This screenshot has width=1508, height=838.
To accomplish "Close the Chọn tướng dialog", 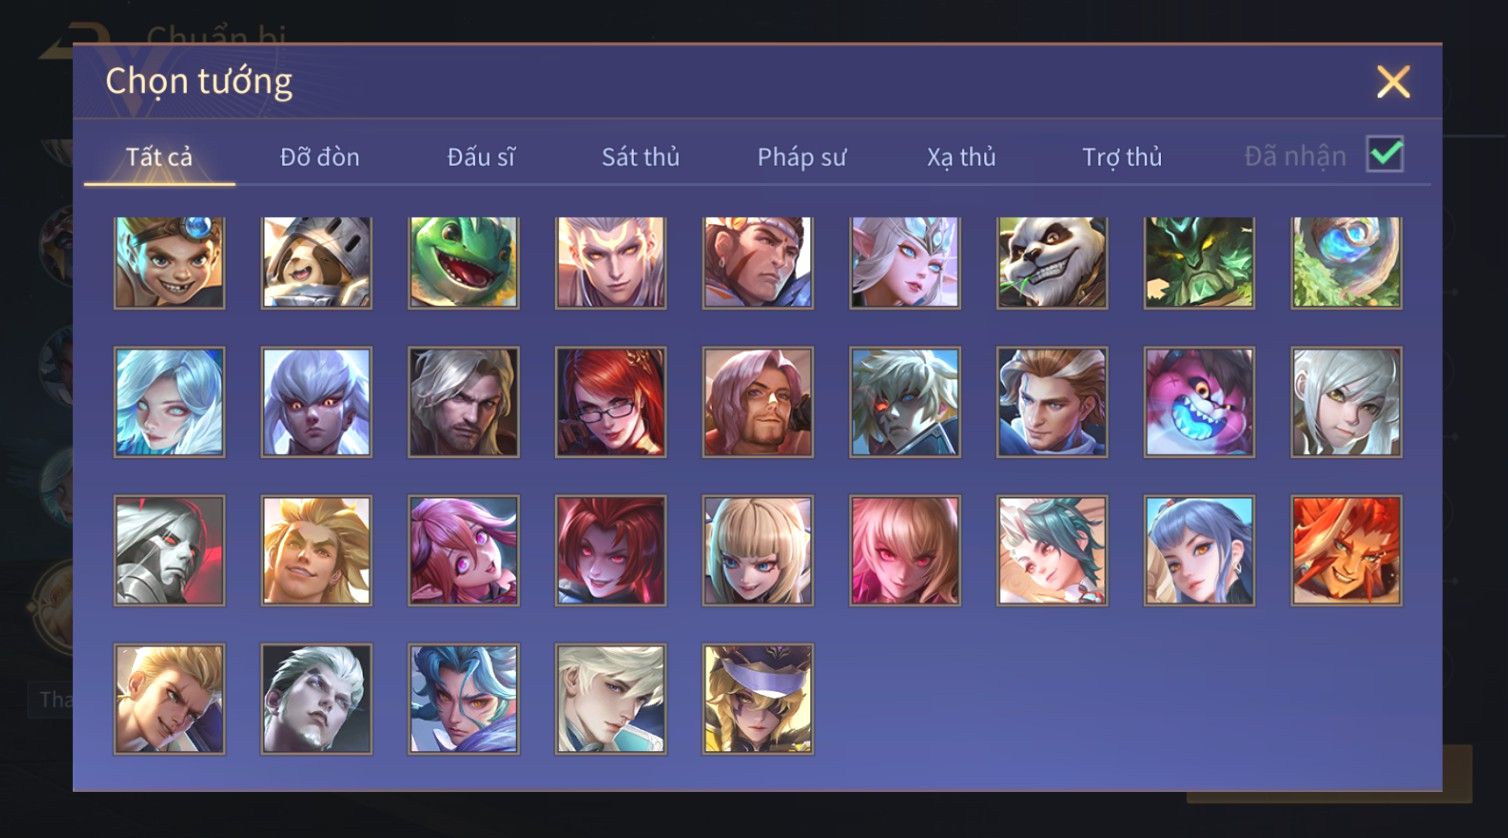I will (x=1393, y=82).
